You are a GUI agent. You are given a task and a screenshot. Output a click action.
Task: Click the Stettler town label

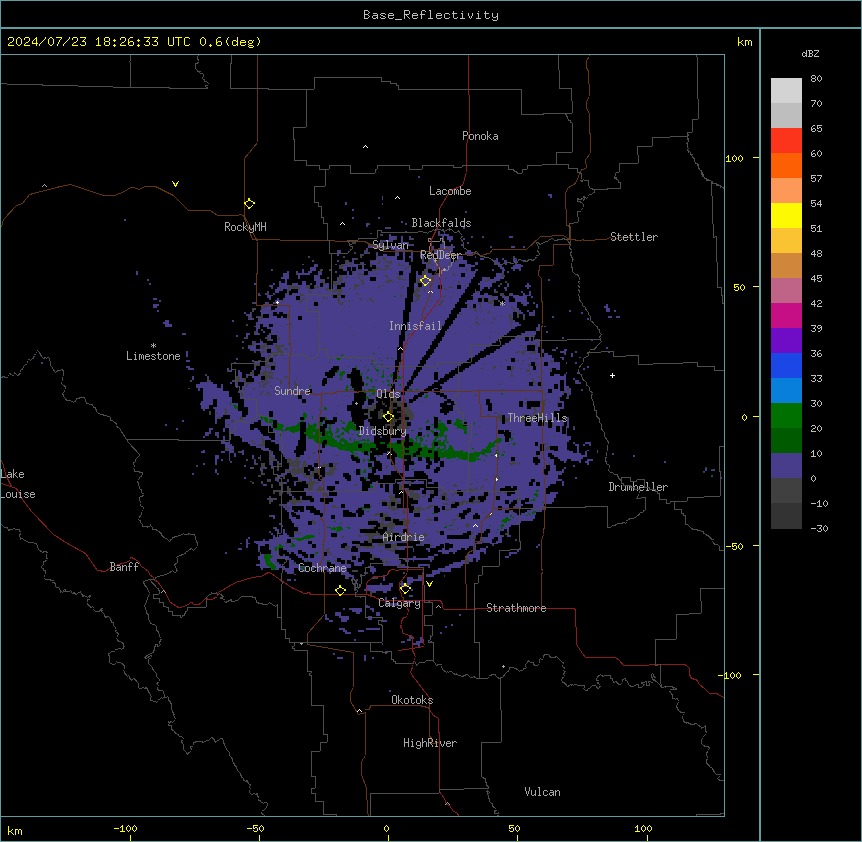[634, 237]
